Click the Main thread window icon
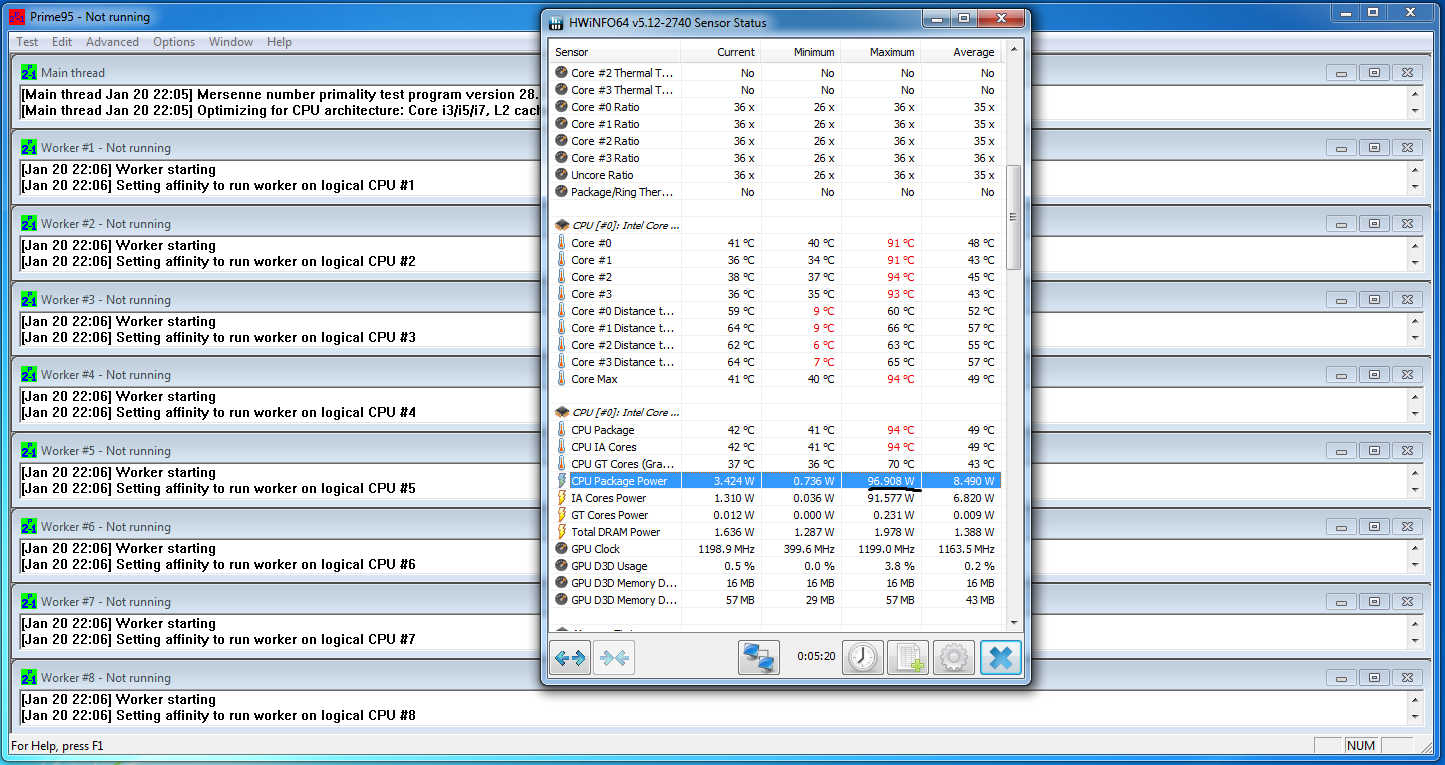 point(29,73)
